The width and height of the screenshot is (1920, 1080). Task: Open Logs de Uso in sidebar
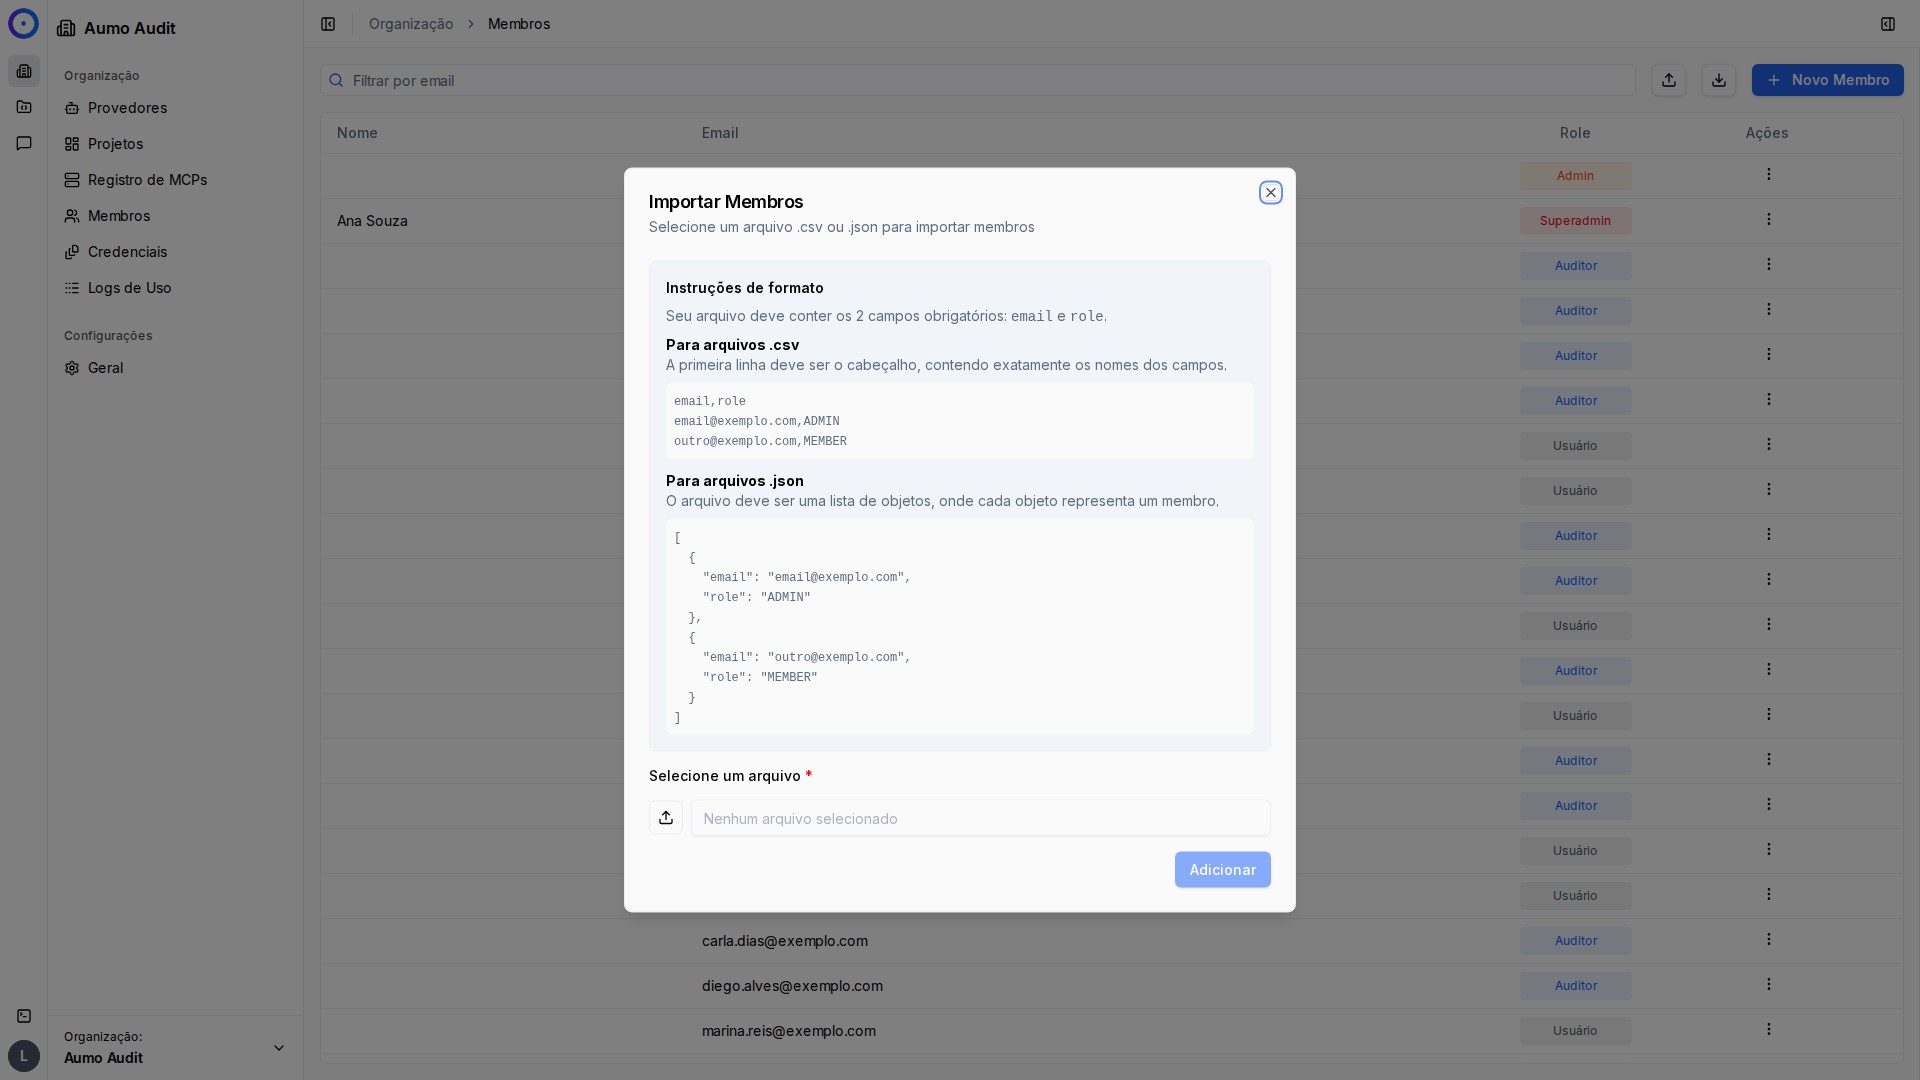point(176,288)
